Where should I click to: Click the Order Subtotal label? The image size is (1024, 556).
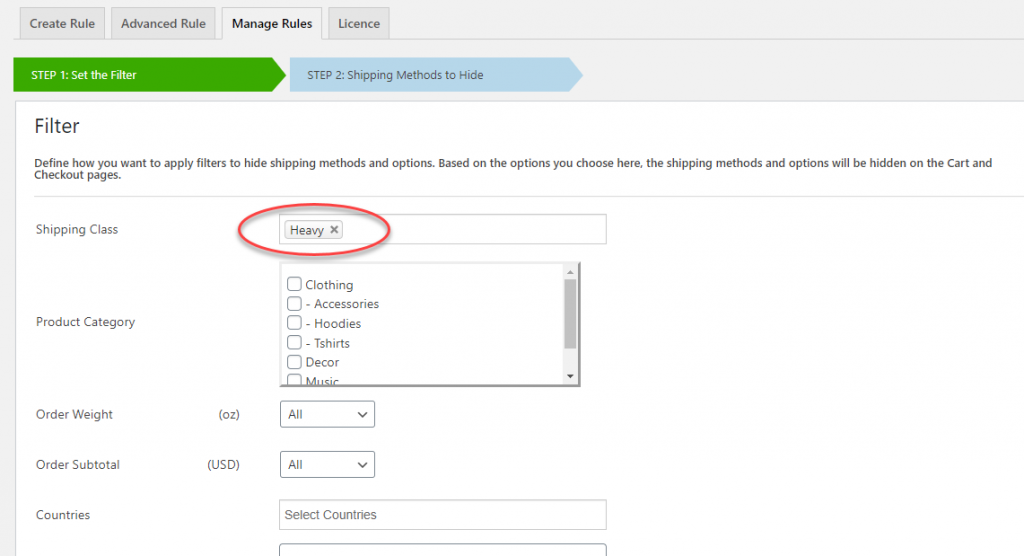[78, 465]
